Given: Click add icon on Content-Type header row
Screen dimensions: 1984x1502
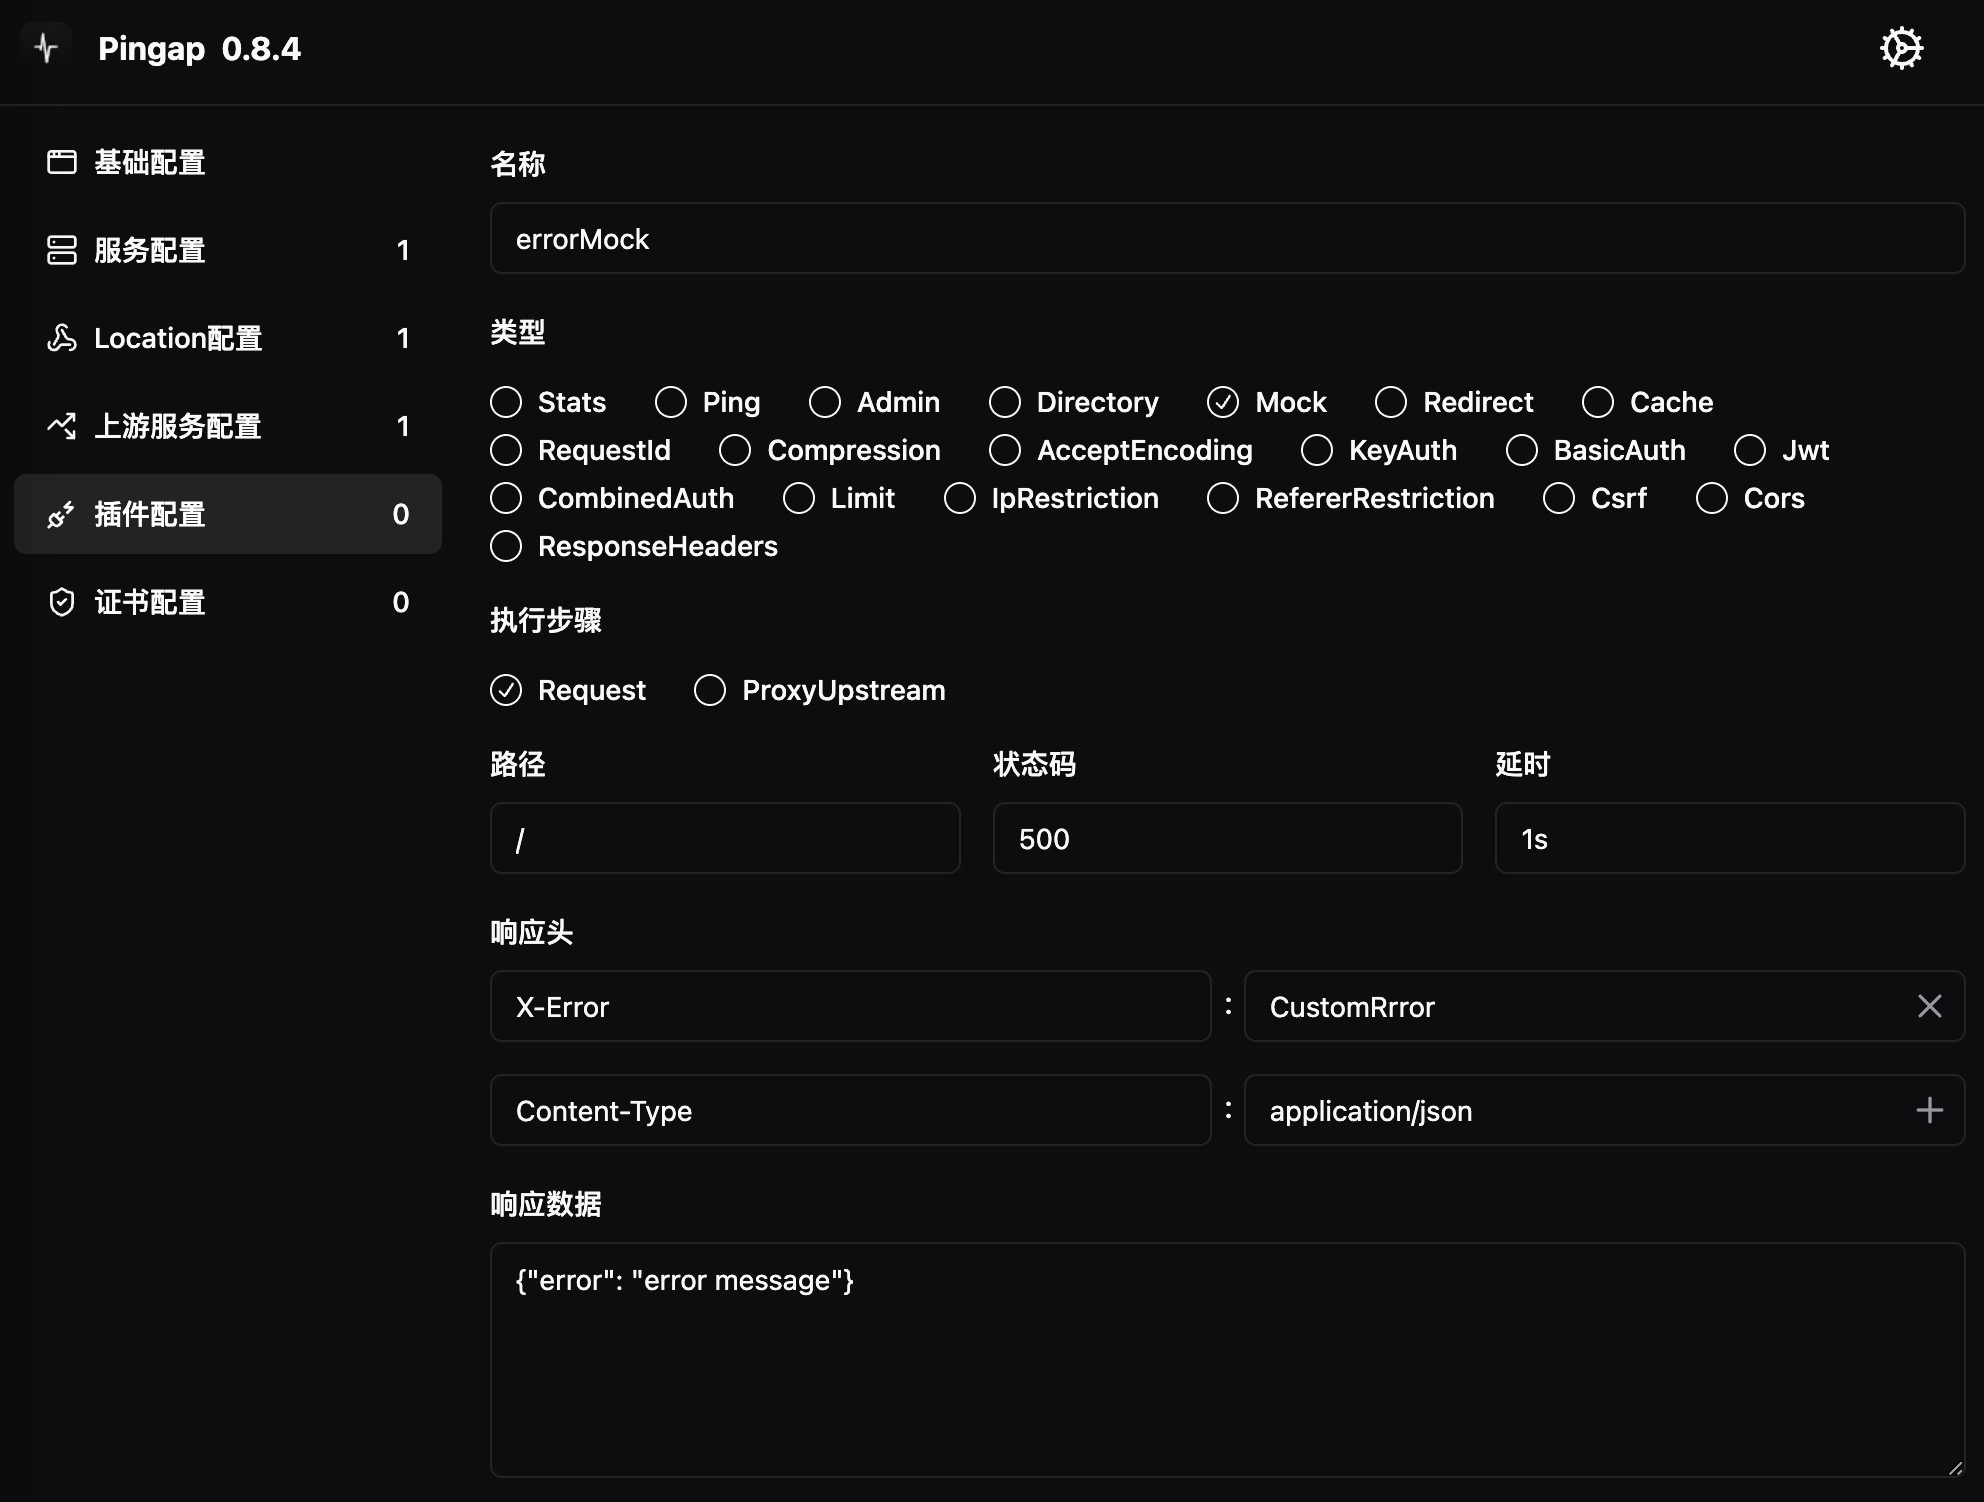Looking at the screenshot, I should 1929,1111.
